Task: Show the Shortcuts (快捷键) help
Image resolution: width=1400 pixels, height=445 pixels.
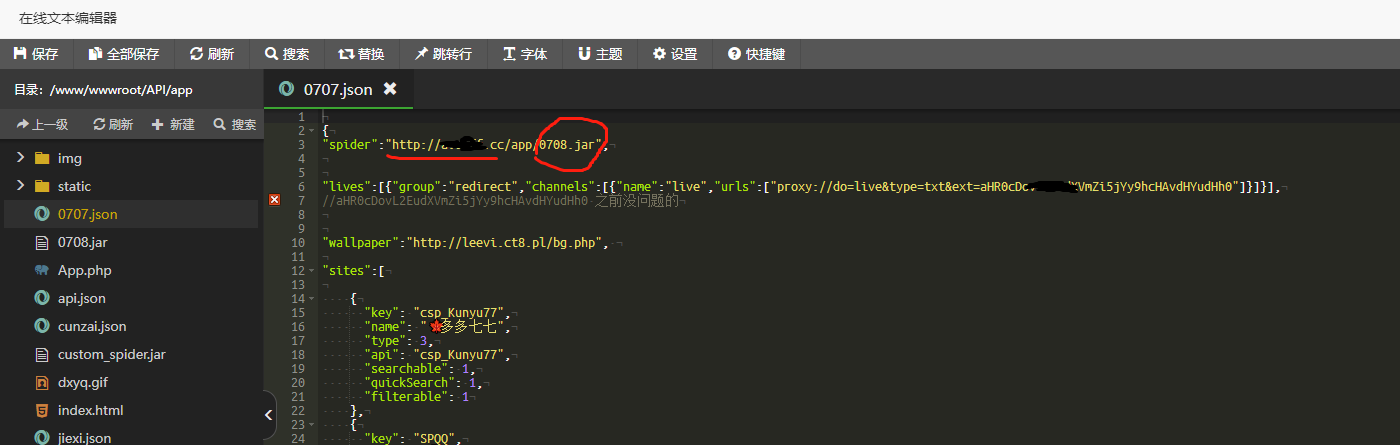Action: tap(757, 54)
